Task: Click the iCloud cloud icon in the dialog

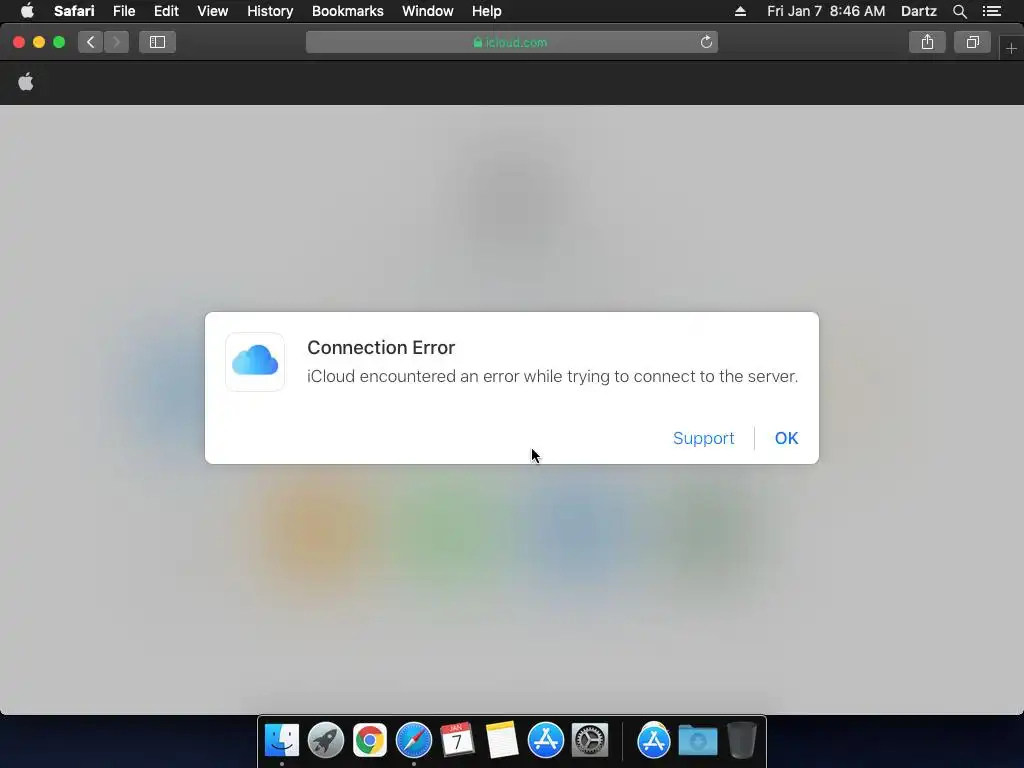Action: point(255,362)
